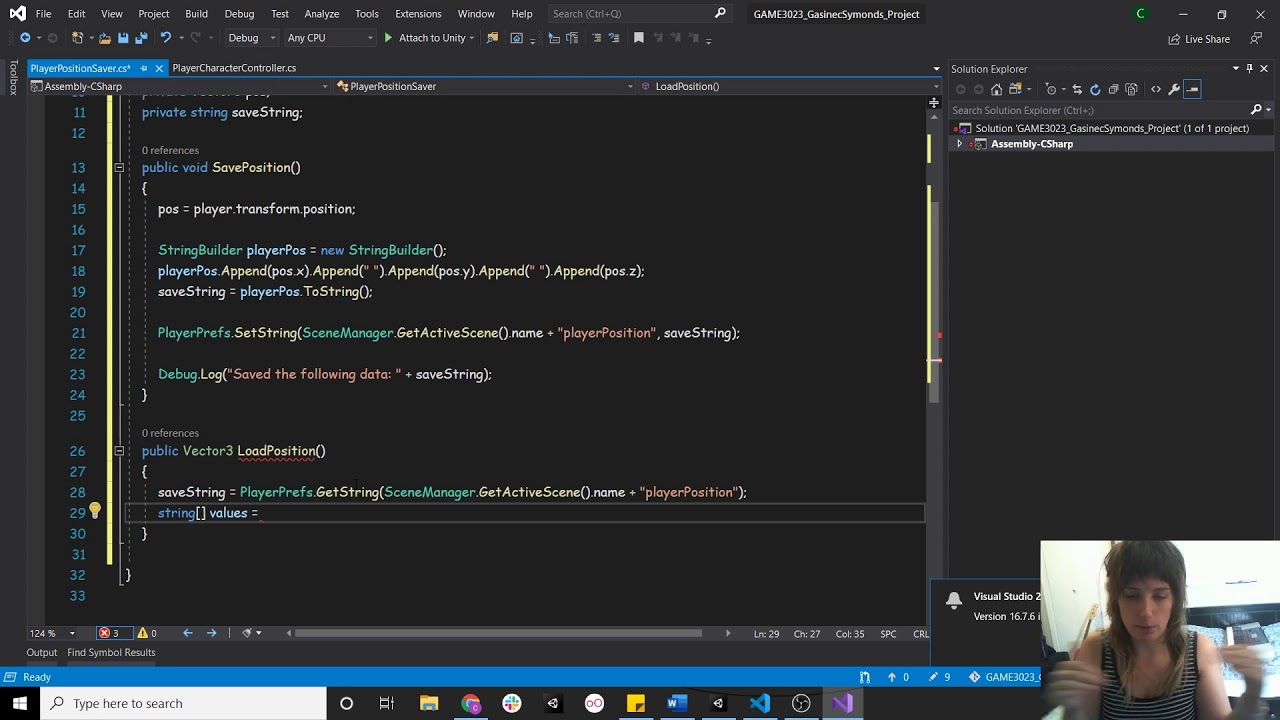Collapse the SavePosition method outline
The height and width of the screenshot is (720, 1280).
tap(118, 168)
